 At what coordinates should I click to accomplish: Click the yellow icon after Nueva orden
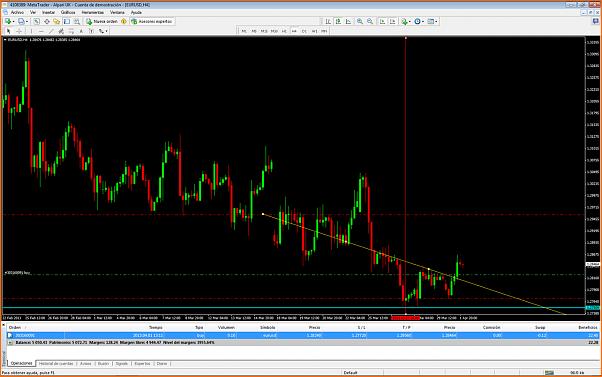[124, 21]
